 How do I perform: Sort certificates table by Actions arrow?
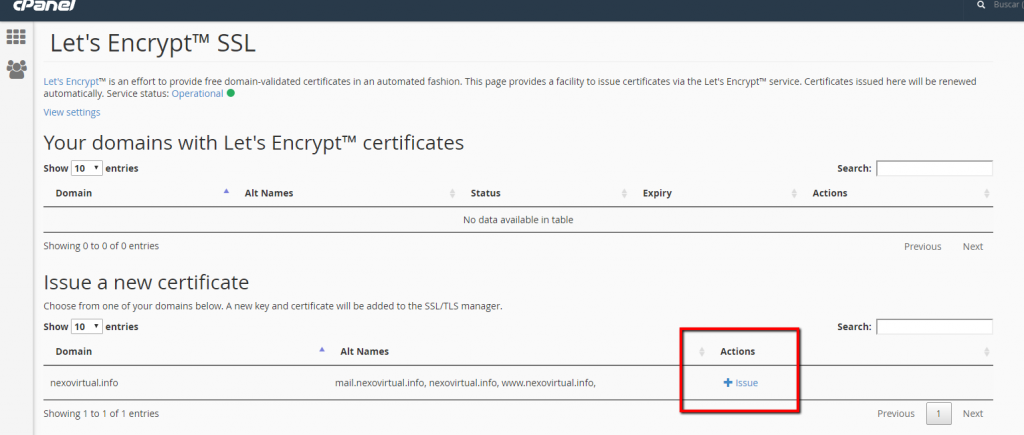click(986, 193)
